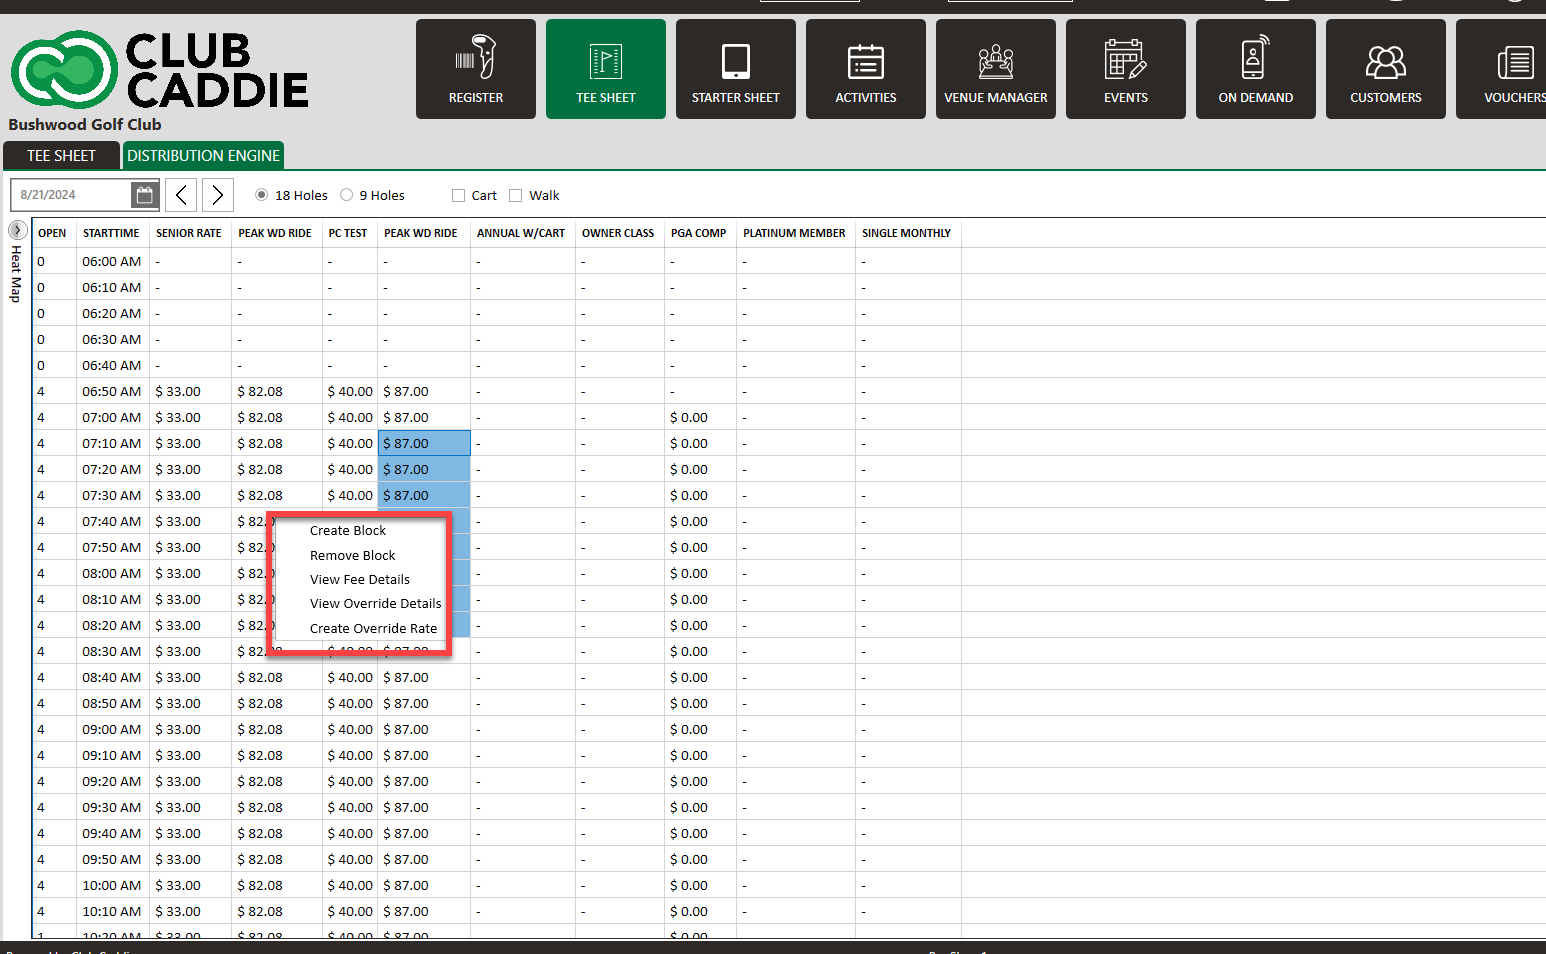Open the Events module
Viewport: 1546px width, 954px height.
1126,69
